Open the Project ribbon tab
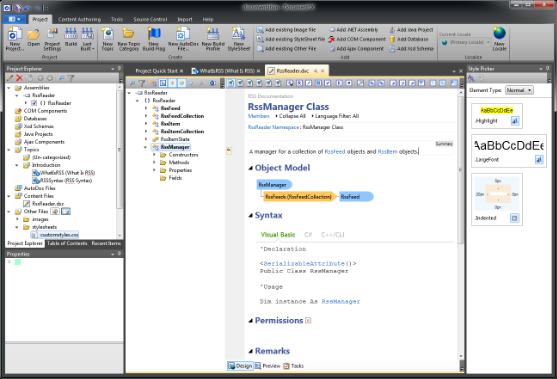Viewport: 557px width, 379px height. [x=40, y=19]
